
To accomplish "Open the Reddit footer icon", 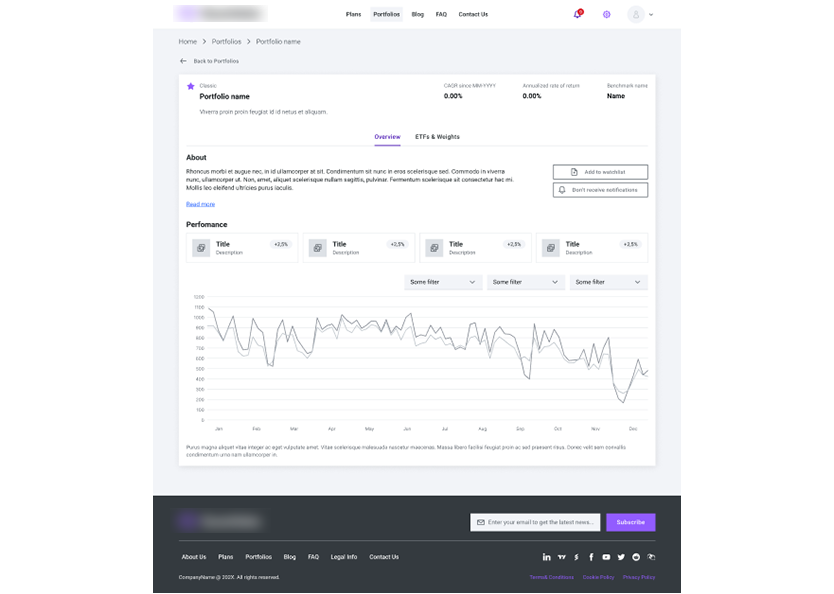I will pos(636,557).
